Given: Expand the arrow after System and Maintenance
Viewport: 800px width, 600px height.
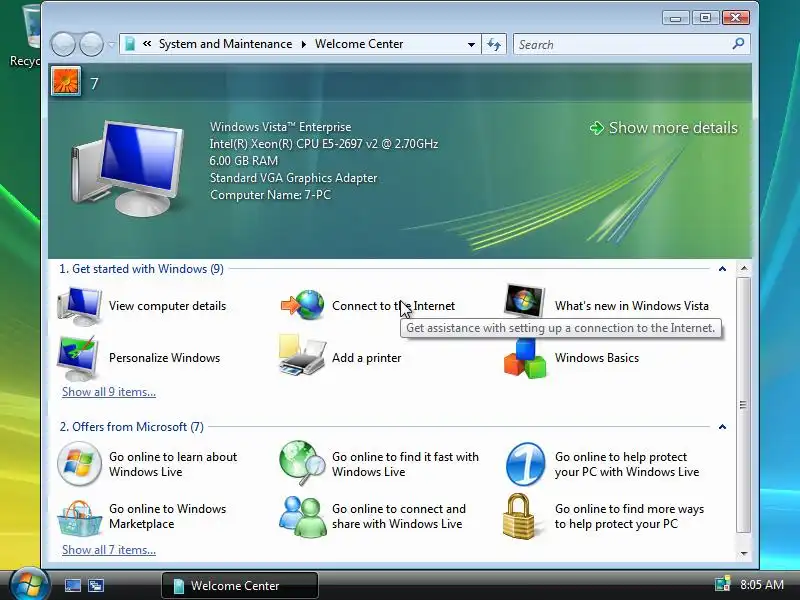Looking at the screenshot, I should click(x=304, y=44).
